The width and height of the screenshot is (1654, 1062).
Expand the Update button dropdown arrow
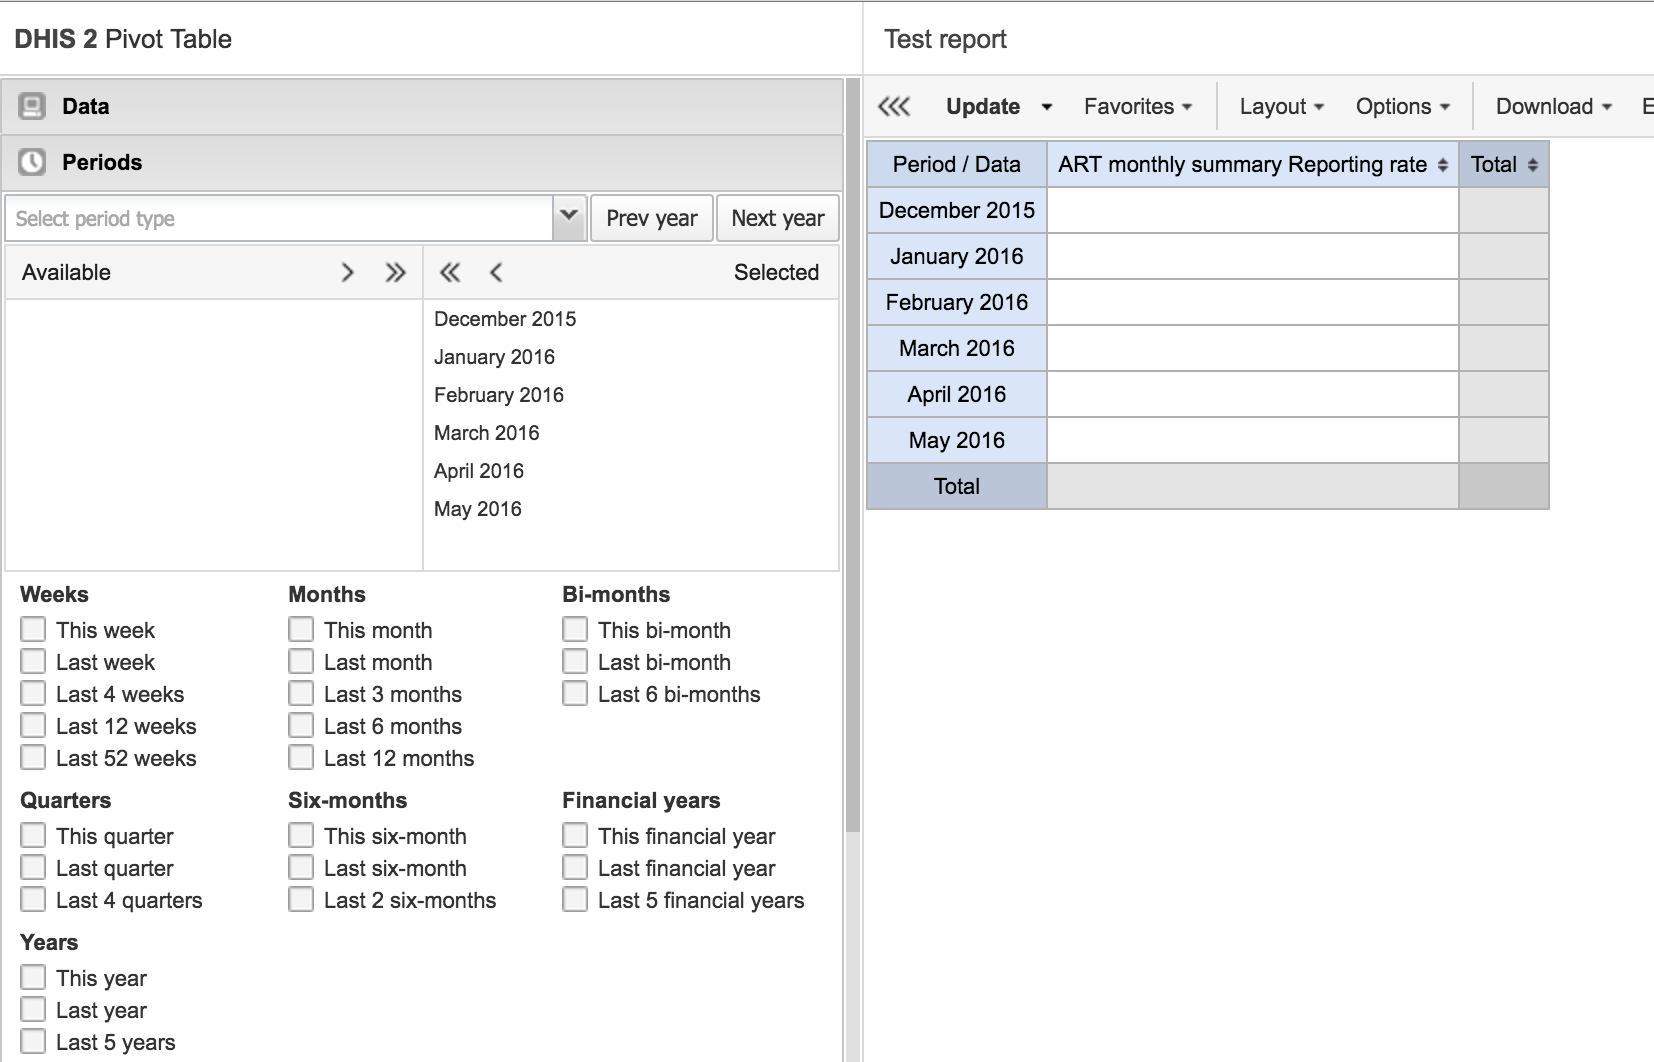tap(1047, 107)
